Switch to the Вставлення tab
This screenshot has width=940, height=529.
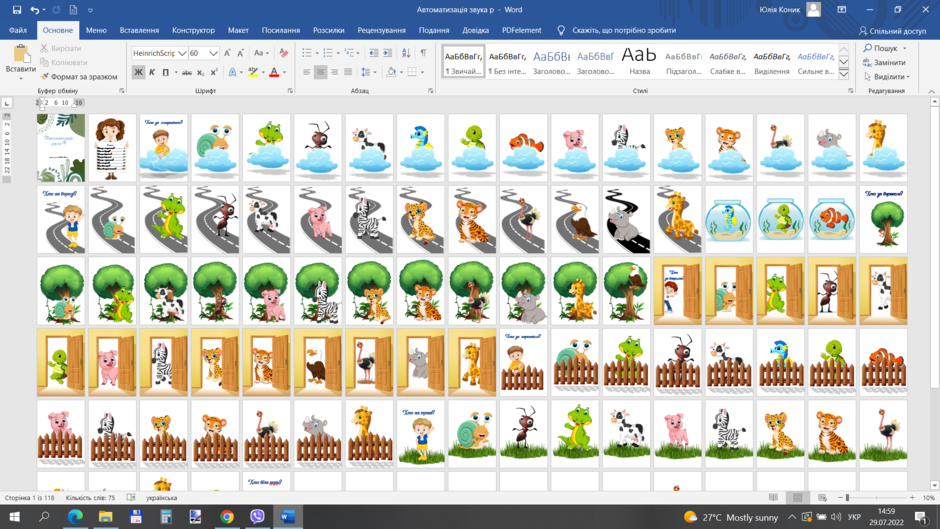click(139, 30)
